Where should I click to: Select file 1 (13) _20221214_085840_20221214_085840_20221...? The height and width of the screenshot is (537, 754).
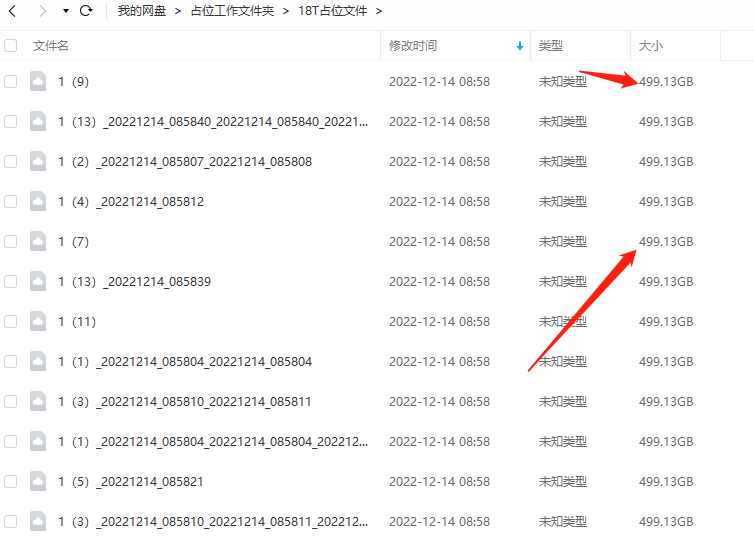[213, 122]
